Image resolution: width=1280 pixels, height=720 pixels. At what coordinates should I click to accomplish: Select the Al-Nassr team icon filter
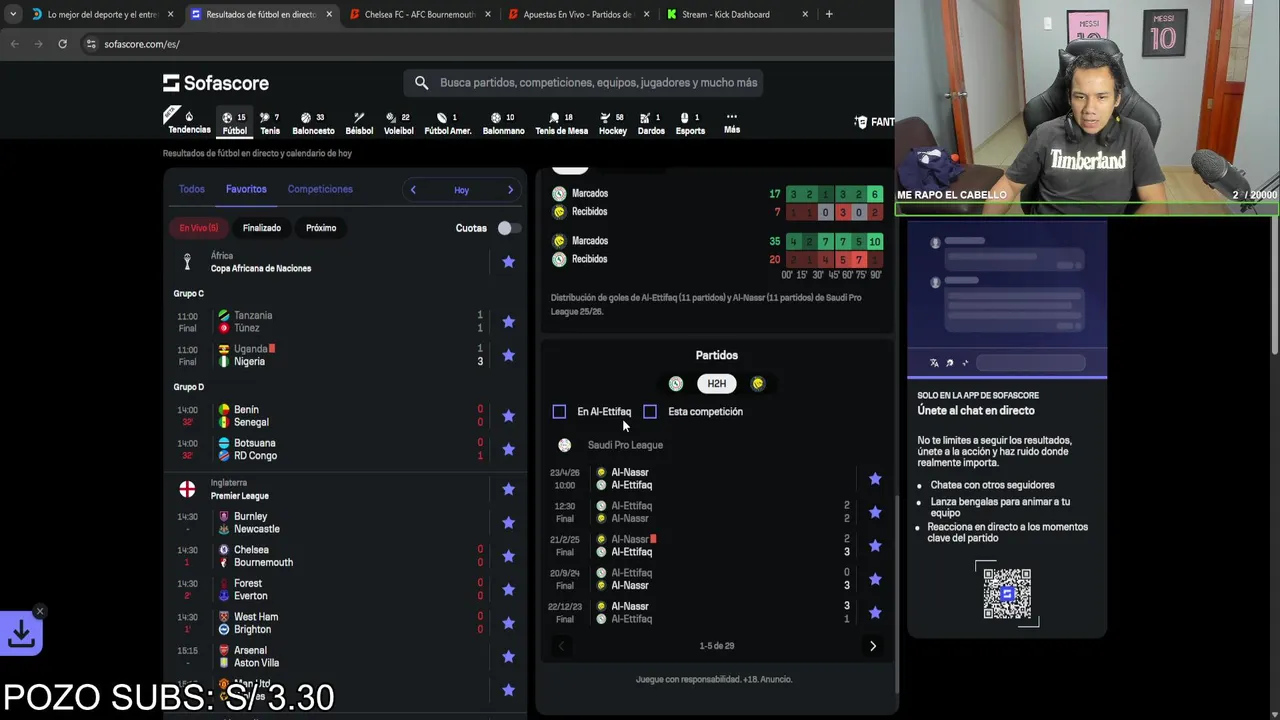(x=758, y=384)
